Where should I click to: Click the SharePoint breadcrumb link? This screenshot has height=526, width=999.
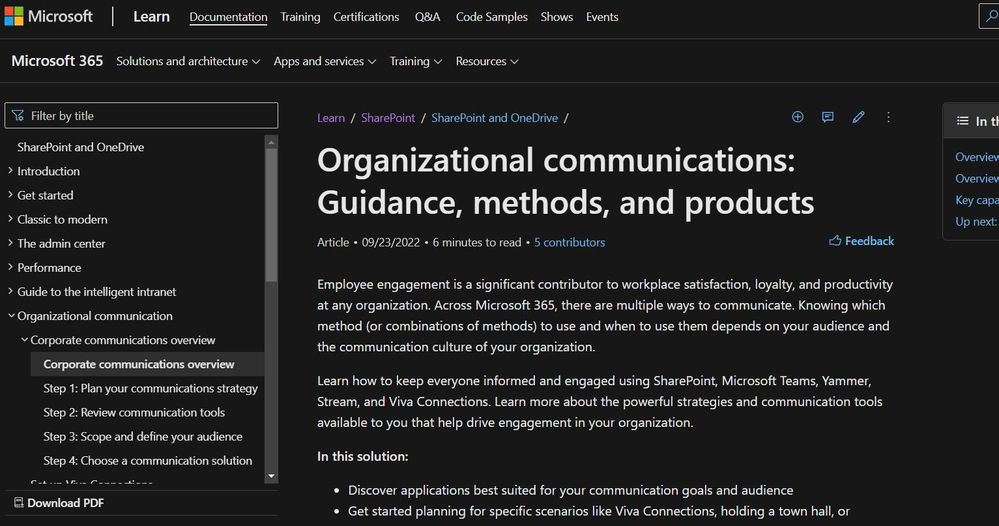388,118
